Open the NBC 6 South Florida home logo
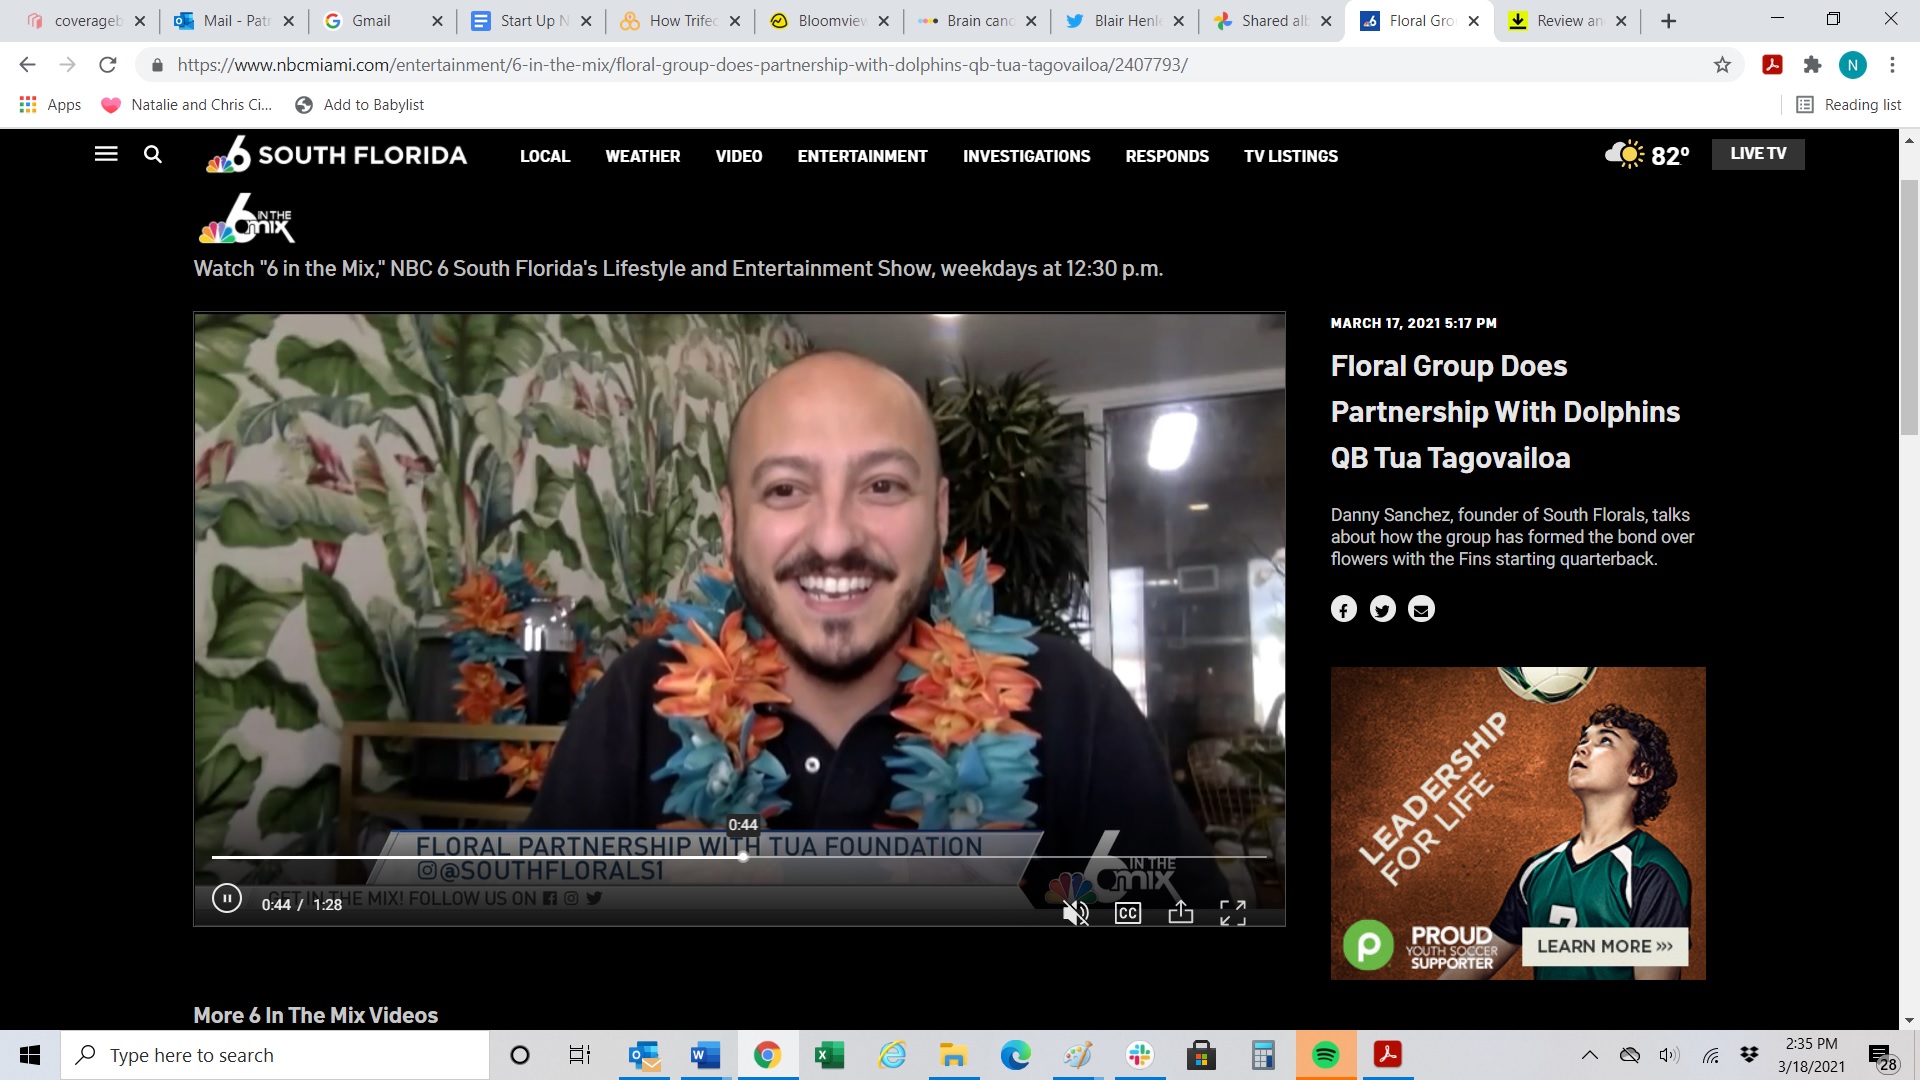Viewport: 1920px width, 1080px height. [336, 155]
